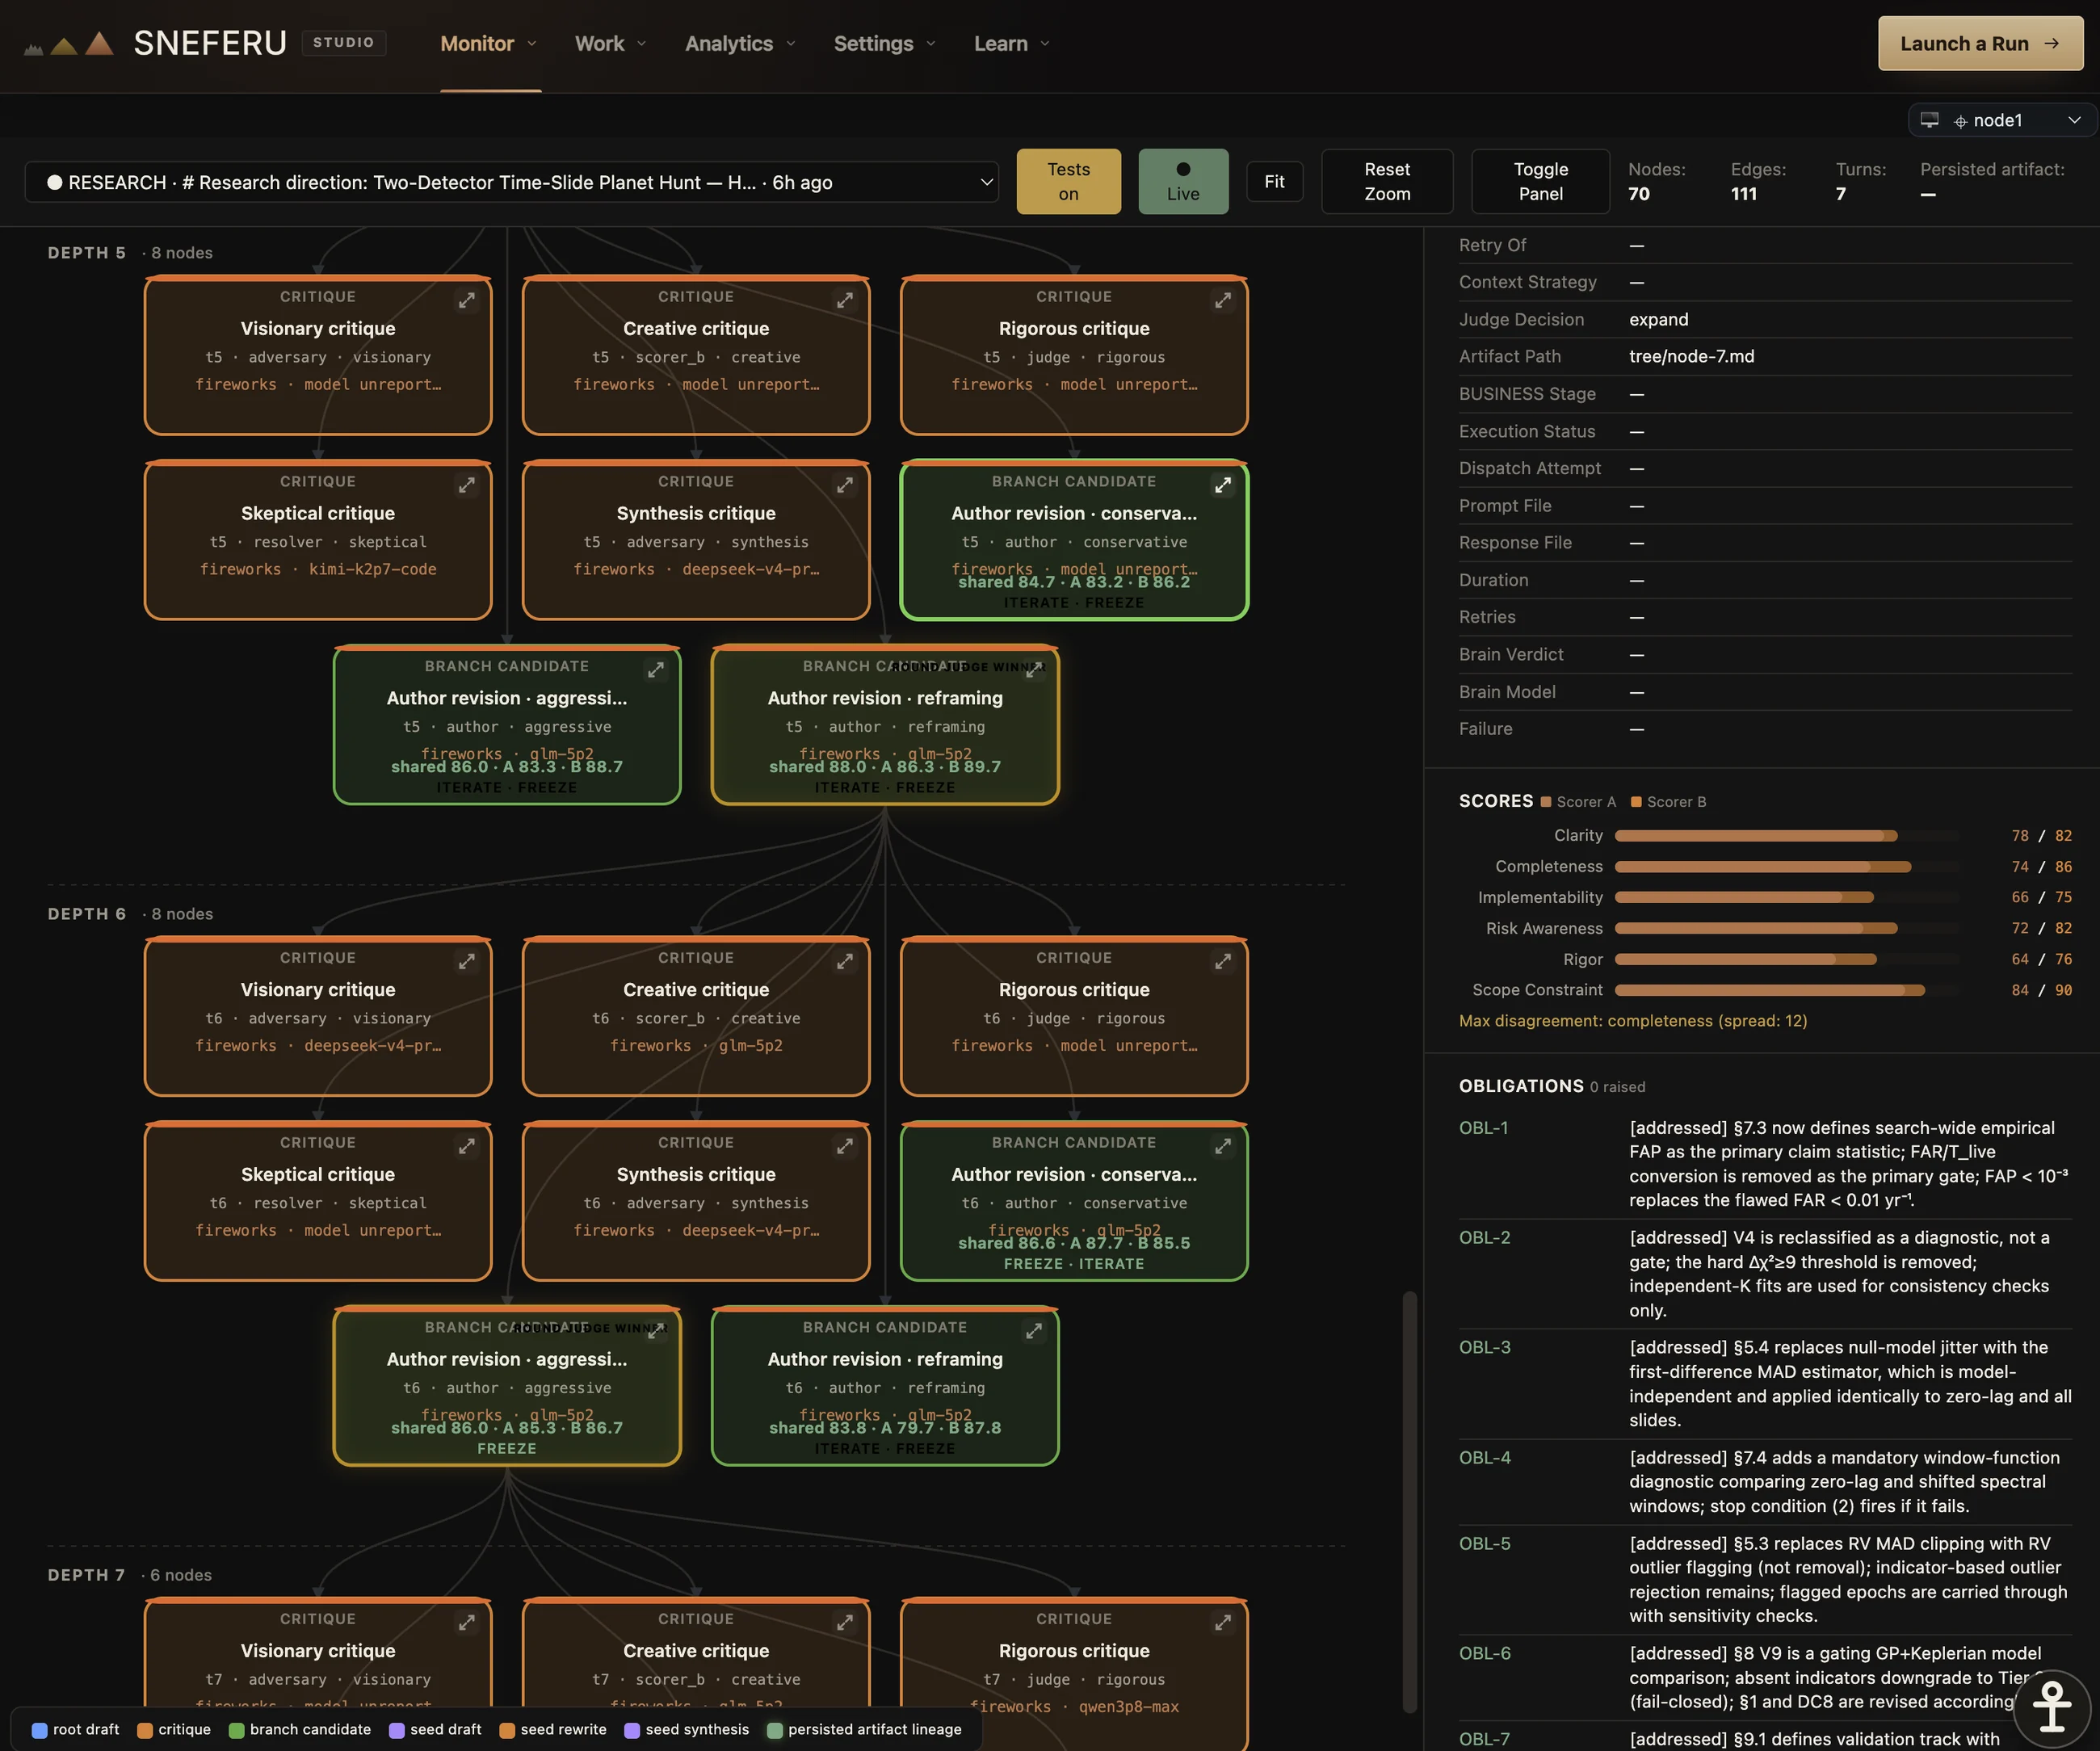Select the t5 Skeptical critique node card
The height and width of the screenshot is (1751, 2100).
coord(318,540)
